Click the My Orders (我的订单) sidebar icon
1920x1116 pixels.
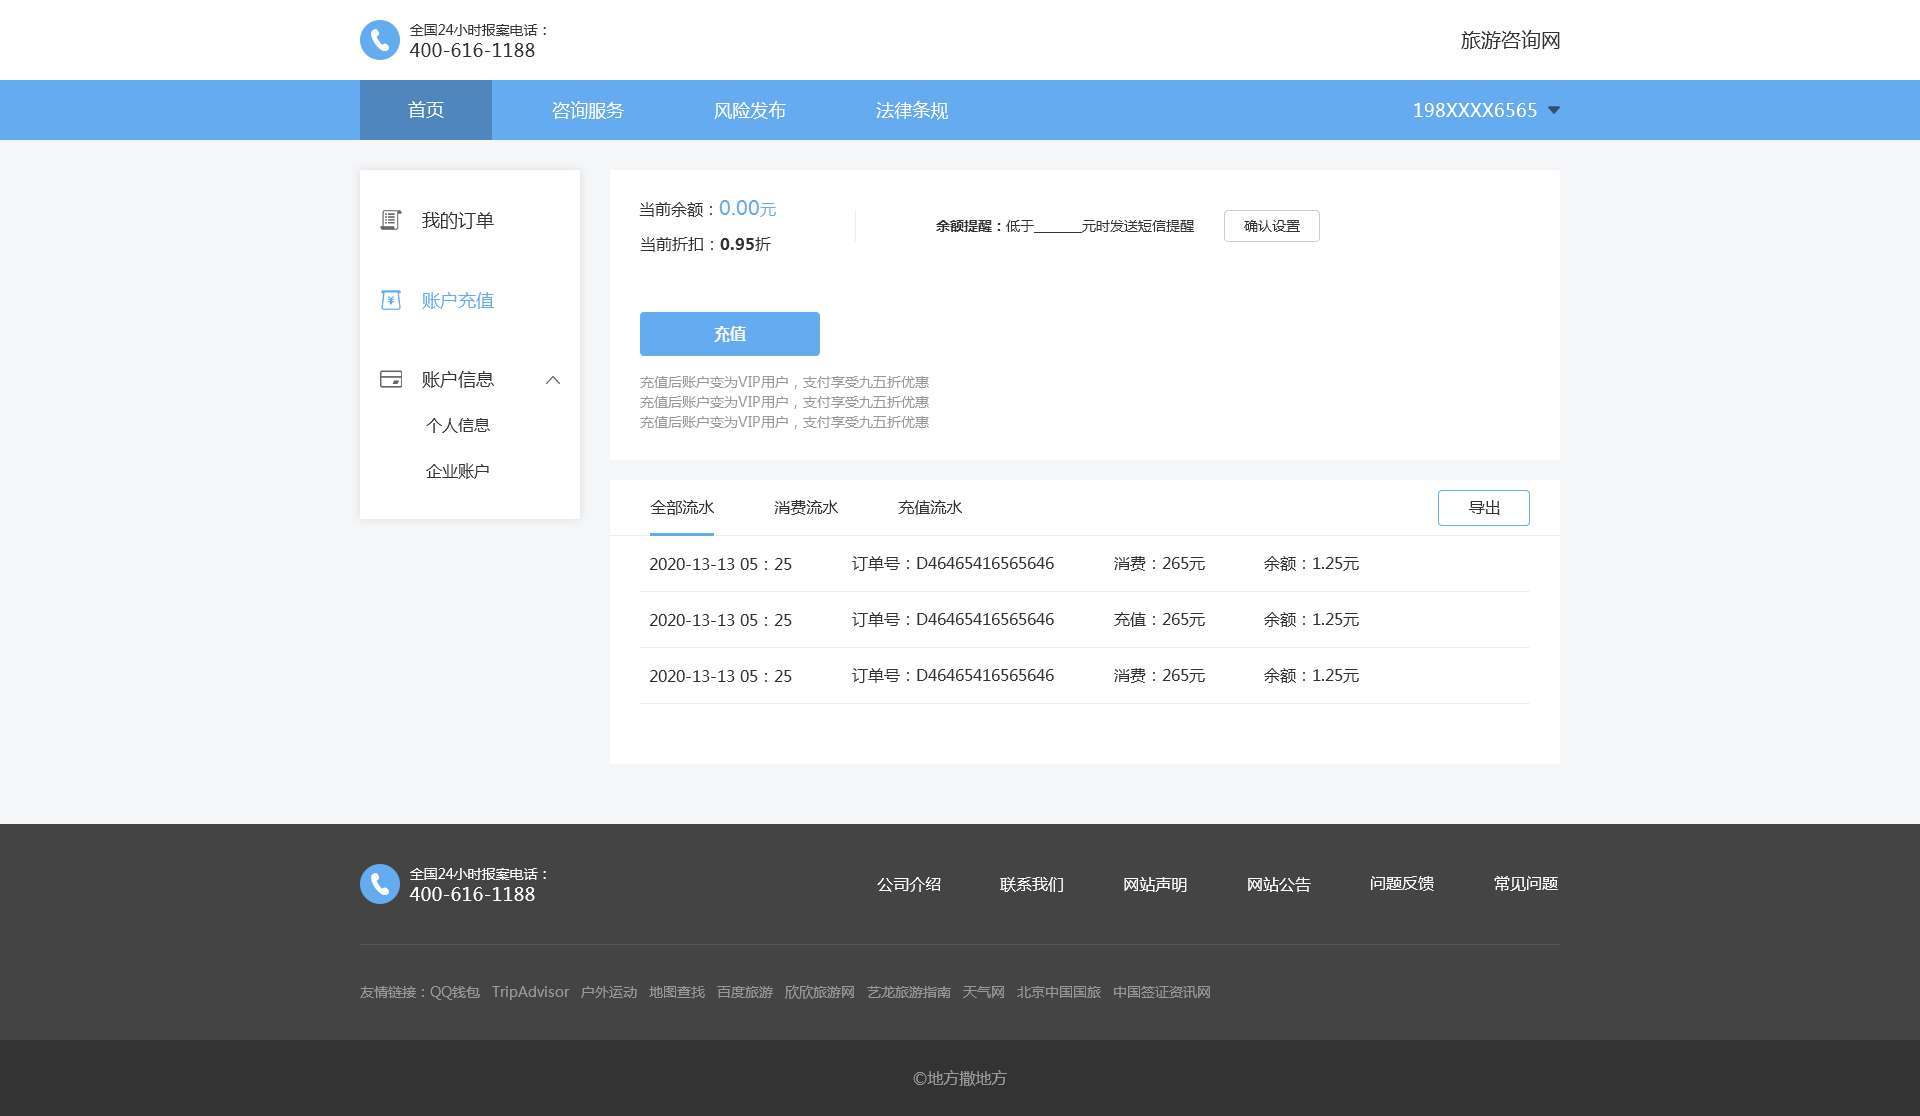(x=391, y=220)
